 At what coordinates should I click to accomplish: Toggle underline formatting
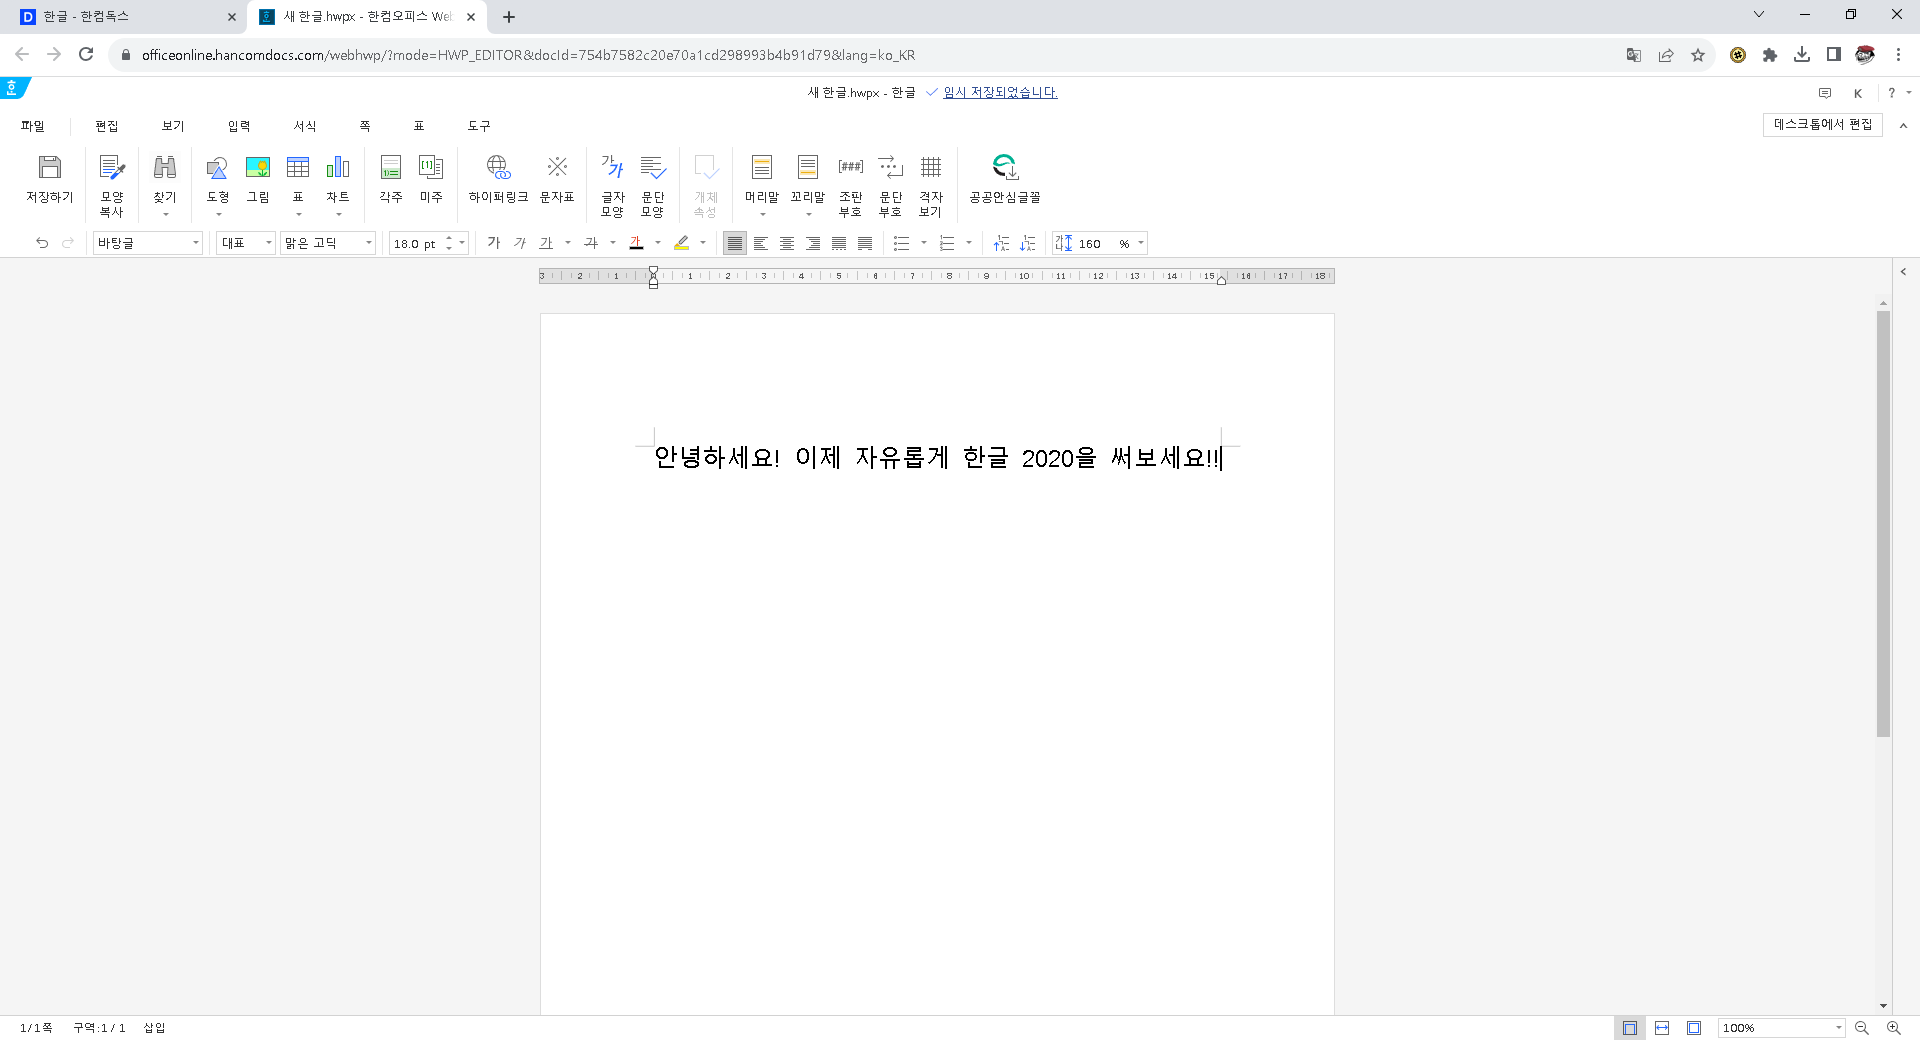(x=545, y=243)
